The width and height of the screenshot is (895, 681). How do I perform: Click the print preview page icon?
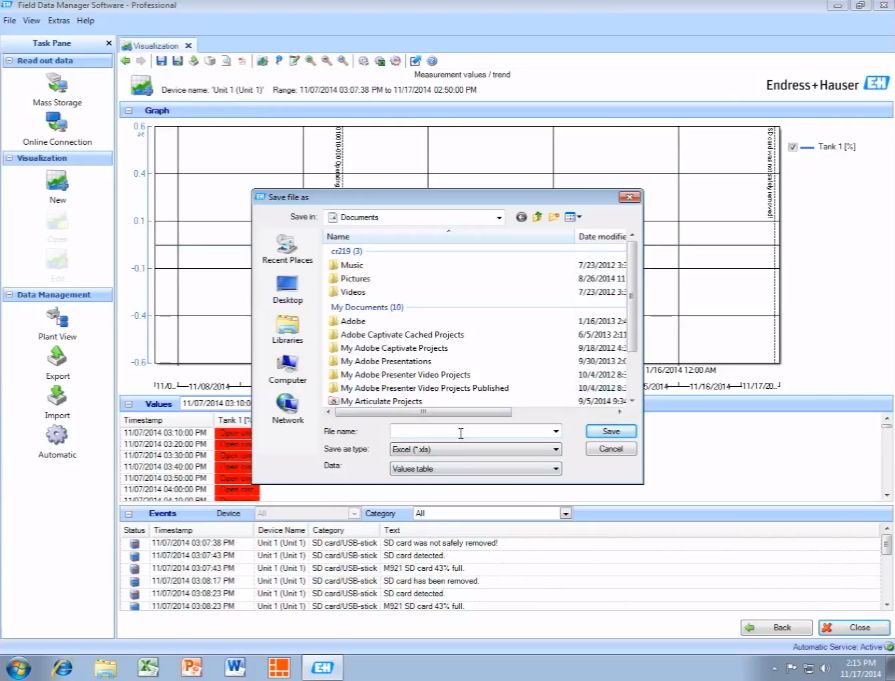tap(227, 61)
